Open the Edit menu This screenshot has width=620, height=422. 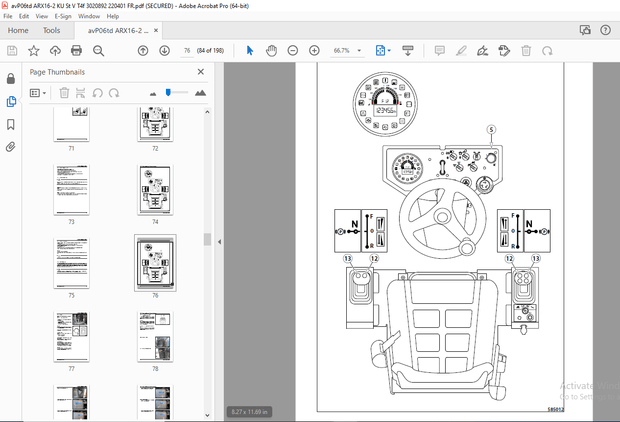(24, 16)
